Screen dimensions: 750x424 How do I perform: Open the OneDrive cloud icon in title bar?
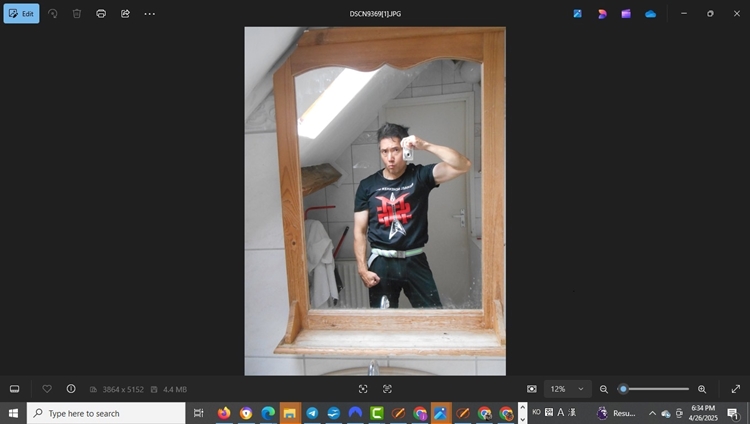coord(650,14)
